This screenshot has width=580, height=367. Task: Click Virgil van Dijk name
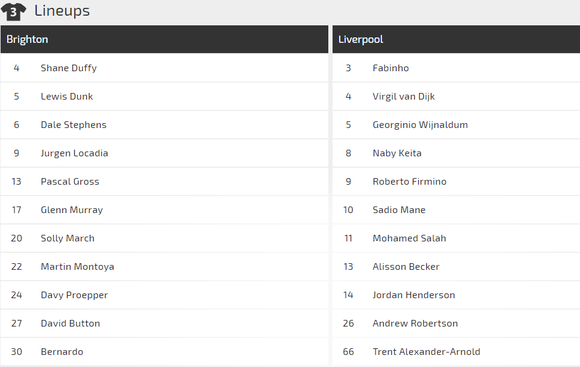404,97
